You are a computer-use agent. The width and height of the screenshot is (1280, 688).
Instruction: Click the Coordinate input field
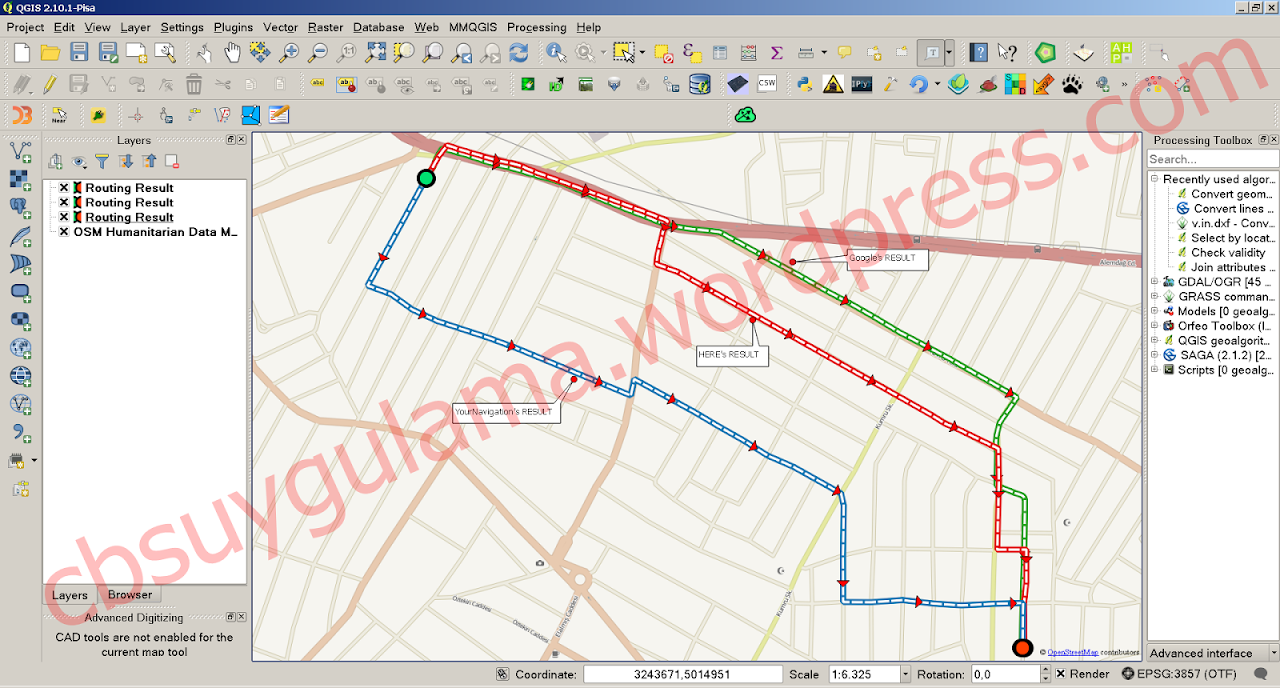click(682, 674)
